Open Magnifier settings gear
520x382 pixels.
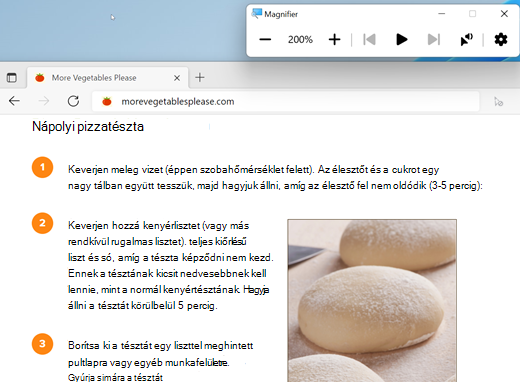click(501, 40)
